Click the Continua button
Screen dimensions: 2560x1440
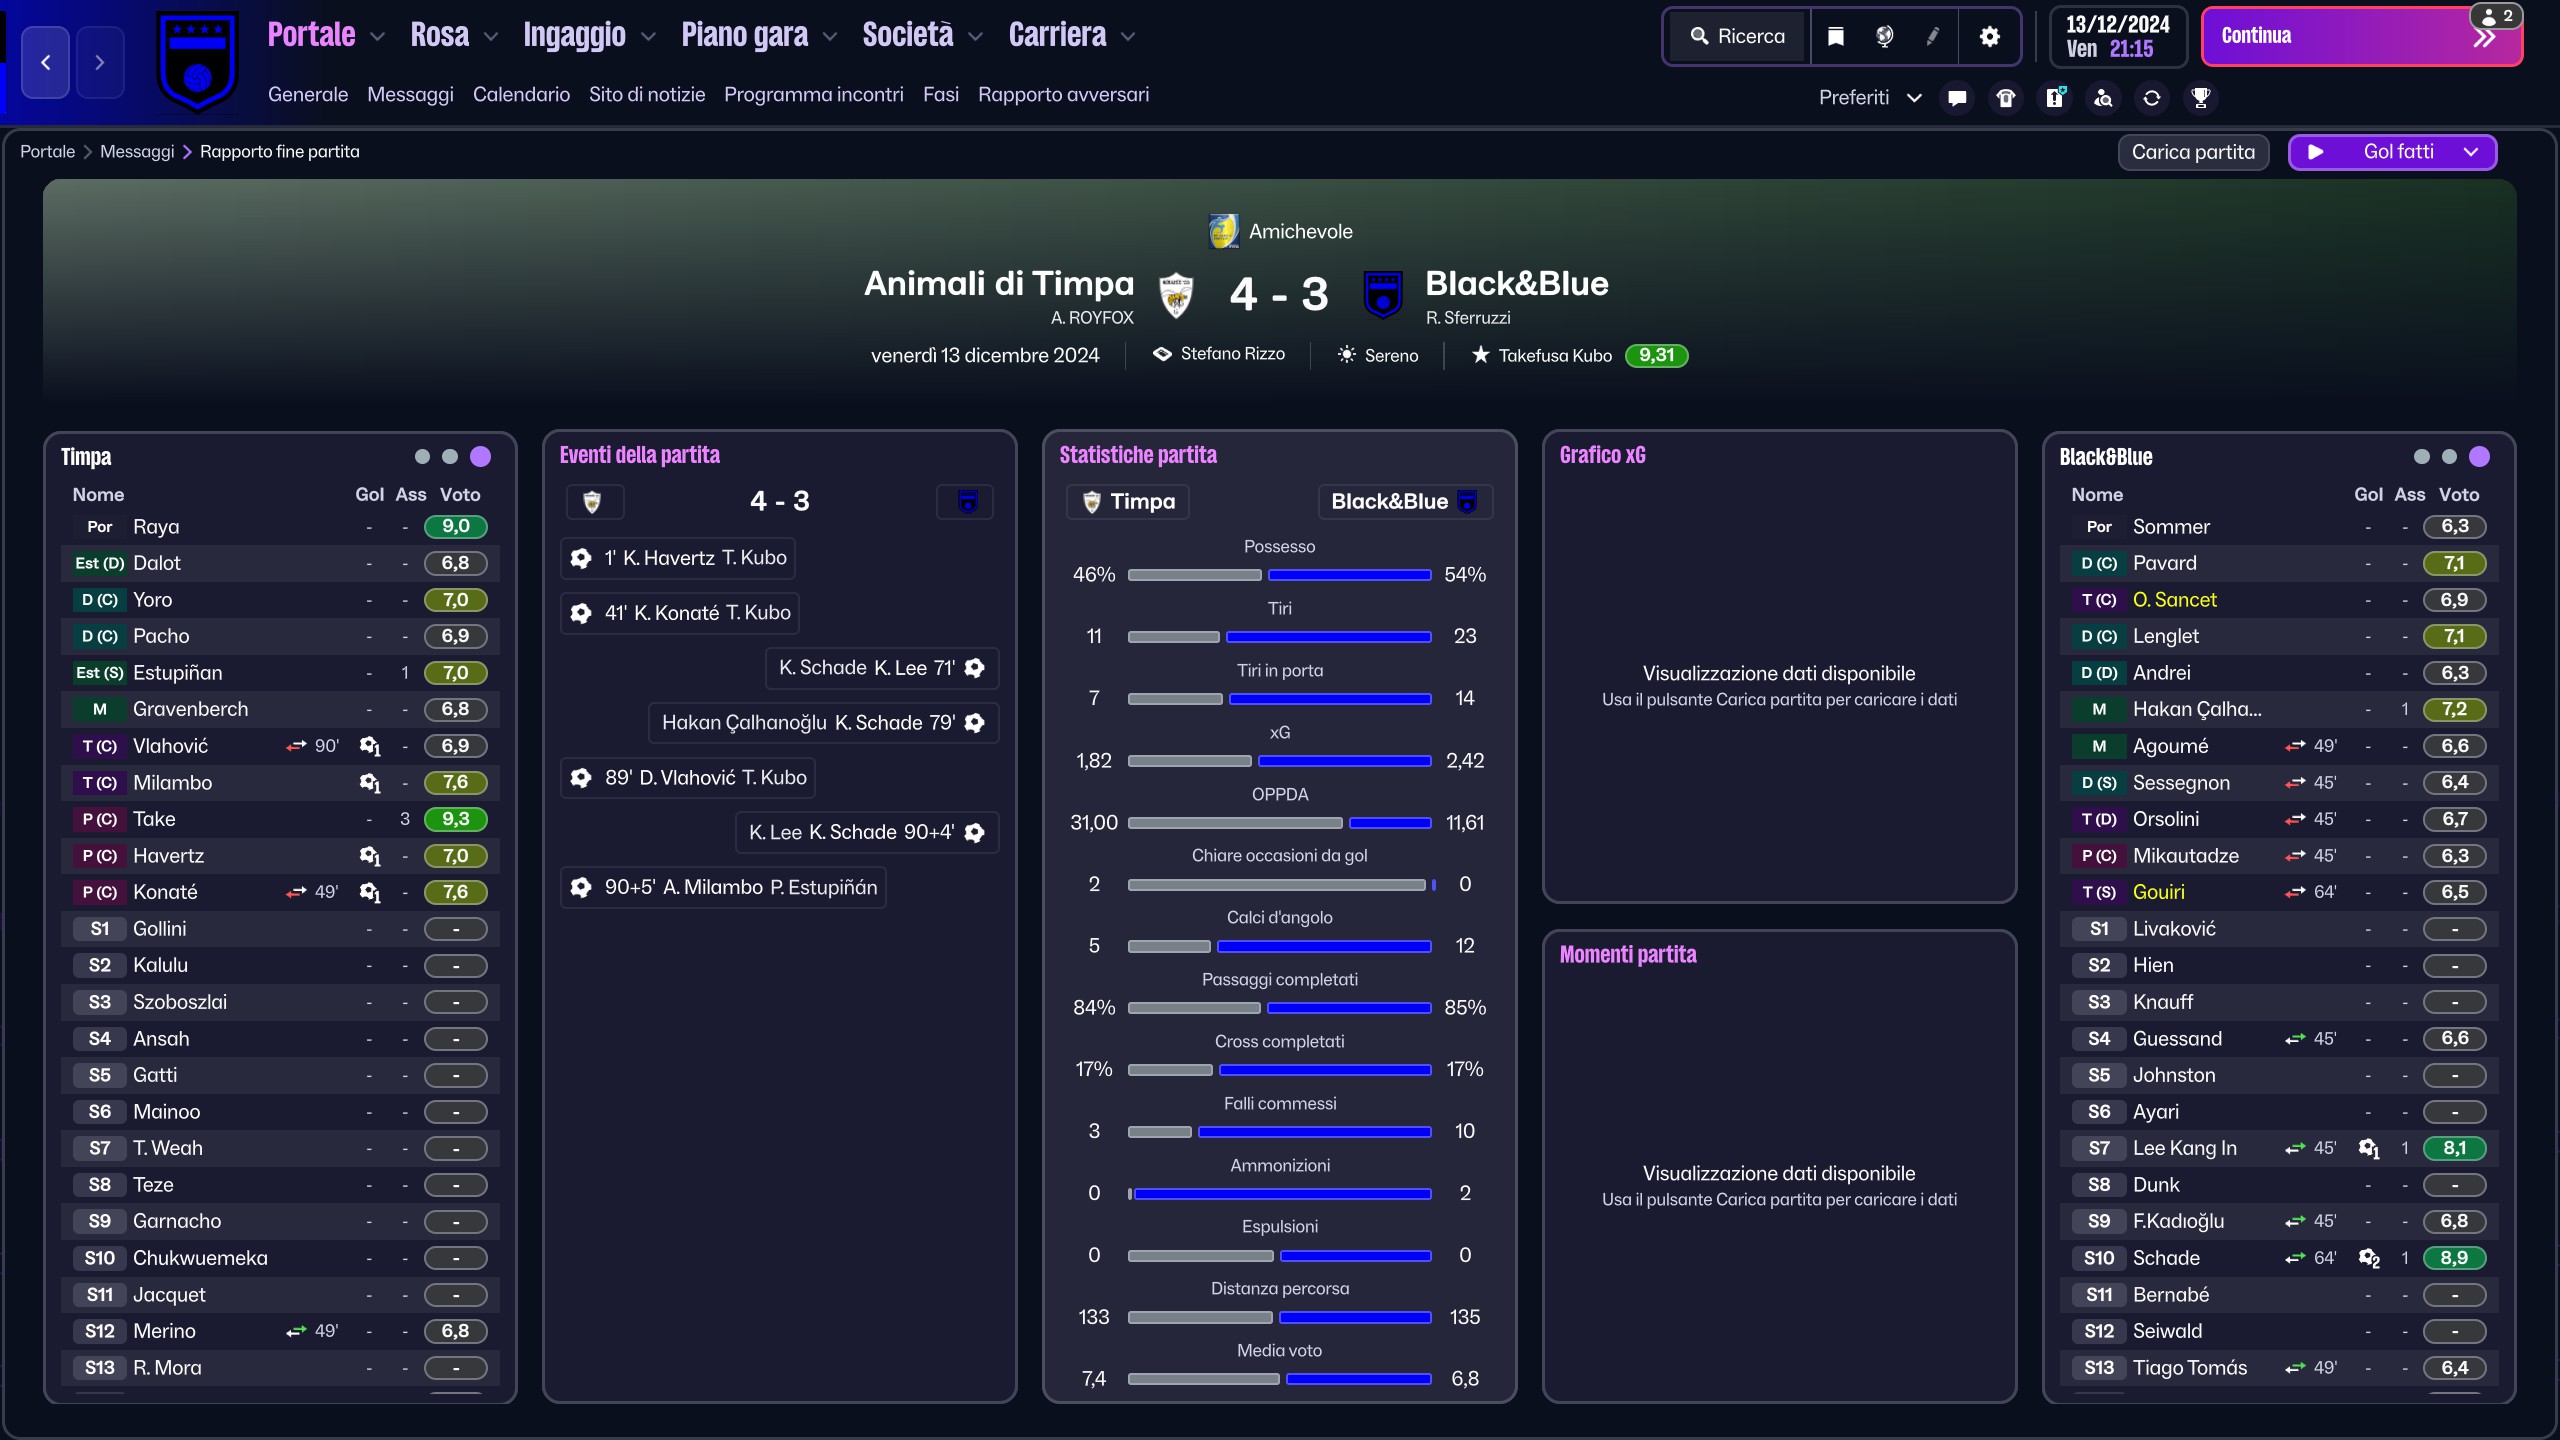2361,37
